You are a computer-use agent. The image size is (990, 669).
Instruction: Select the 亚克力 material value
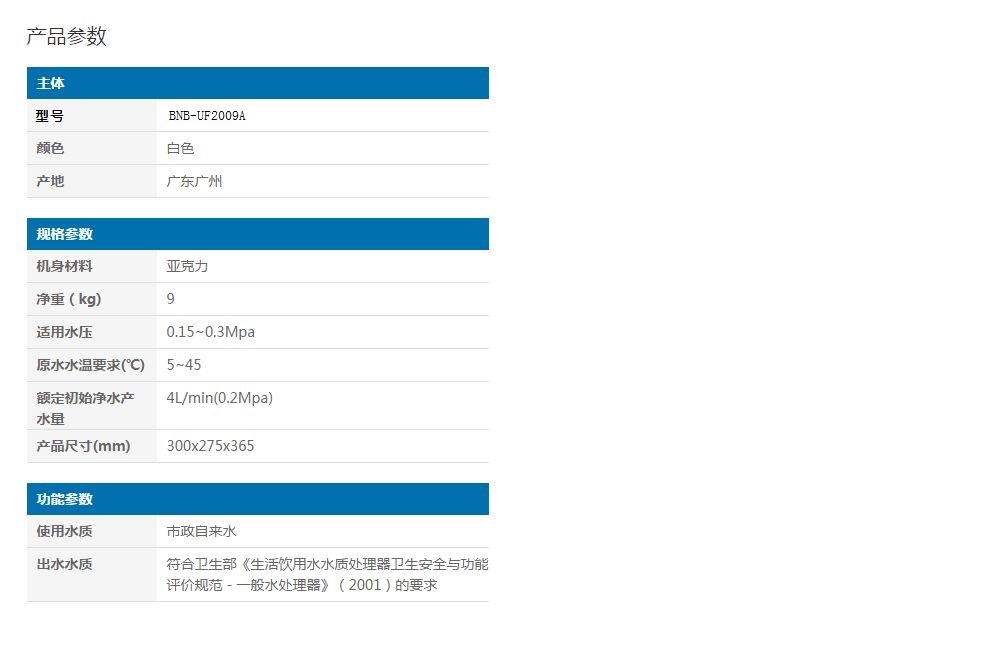click(188, 266)
